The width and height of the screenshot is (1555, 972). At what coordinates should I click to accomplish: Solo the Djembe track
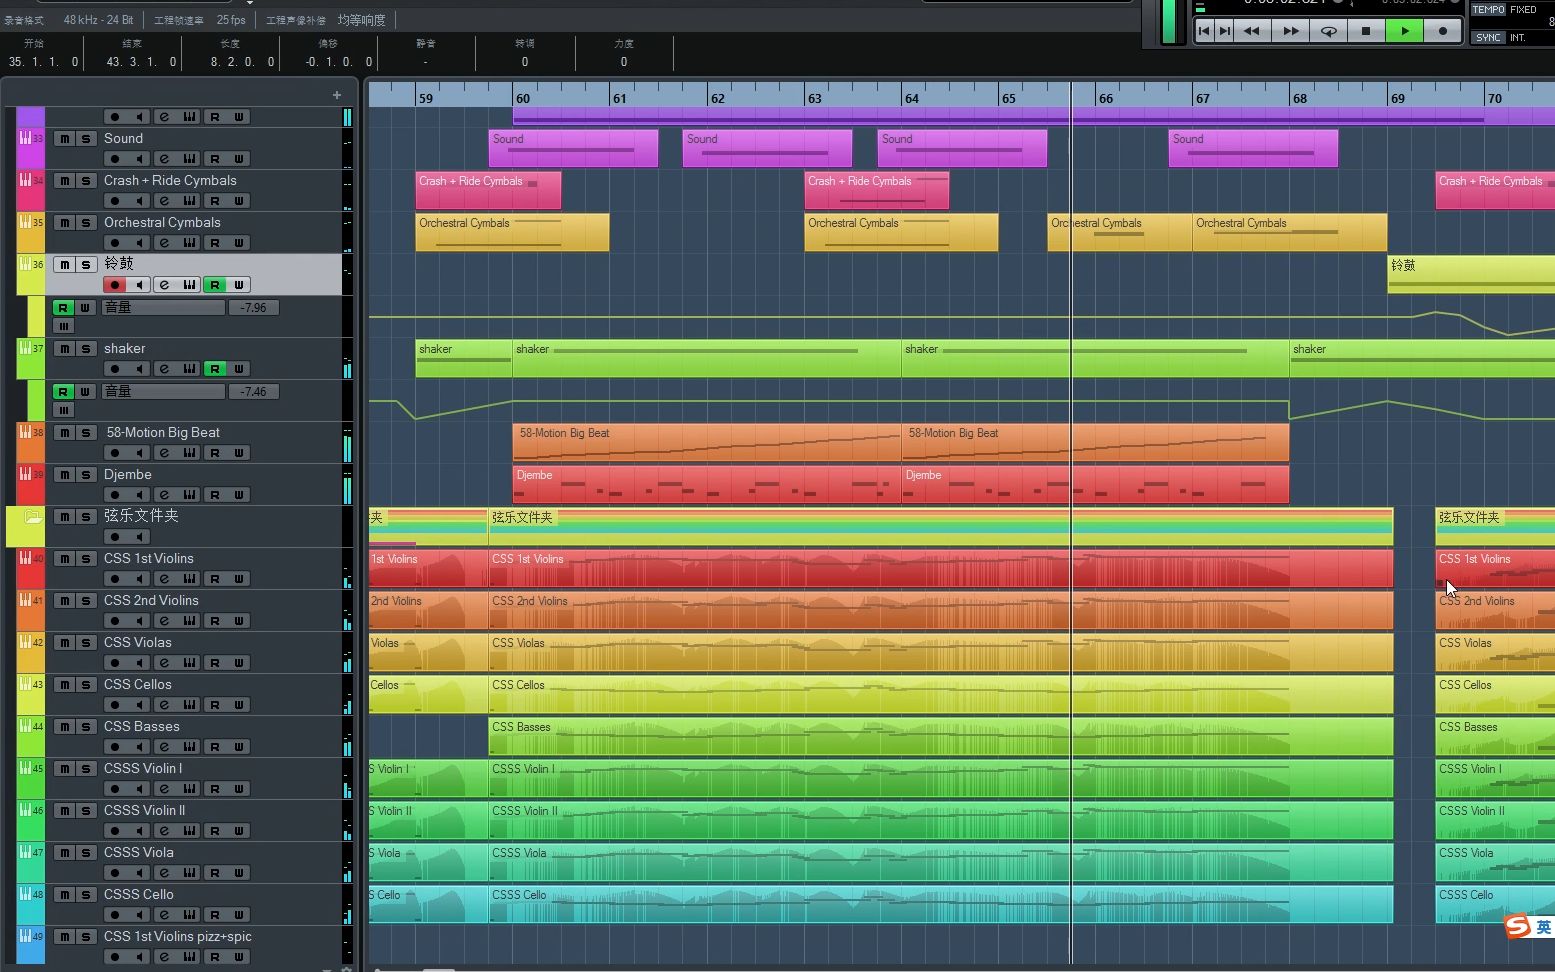(86, 475)
